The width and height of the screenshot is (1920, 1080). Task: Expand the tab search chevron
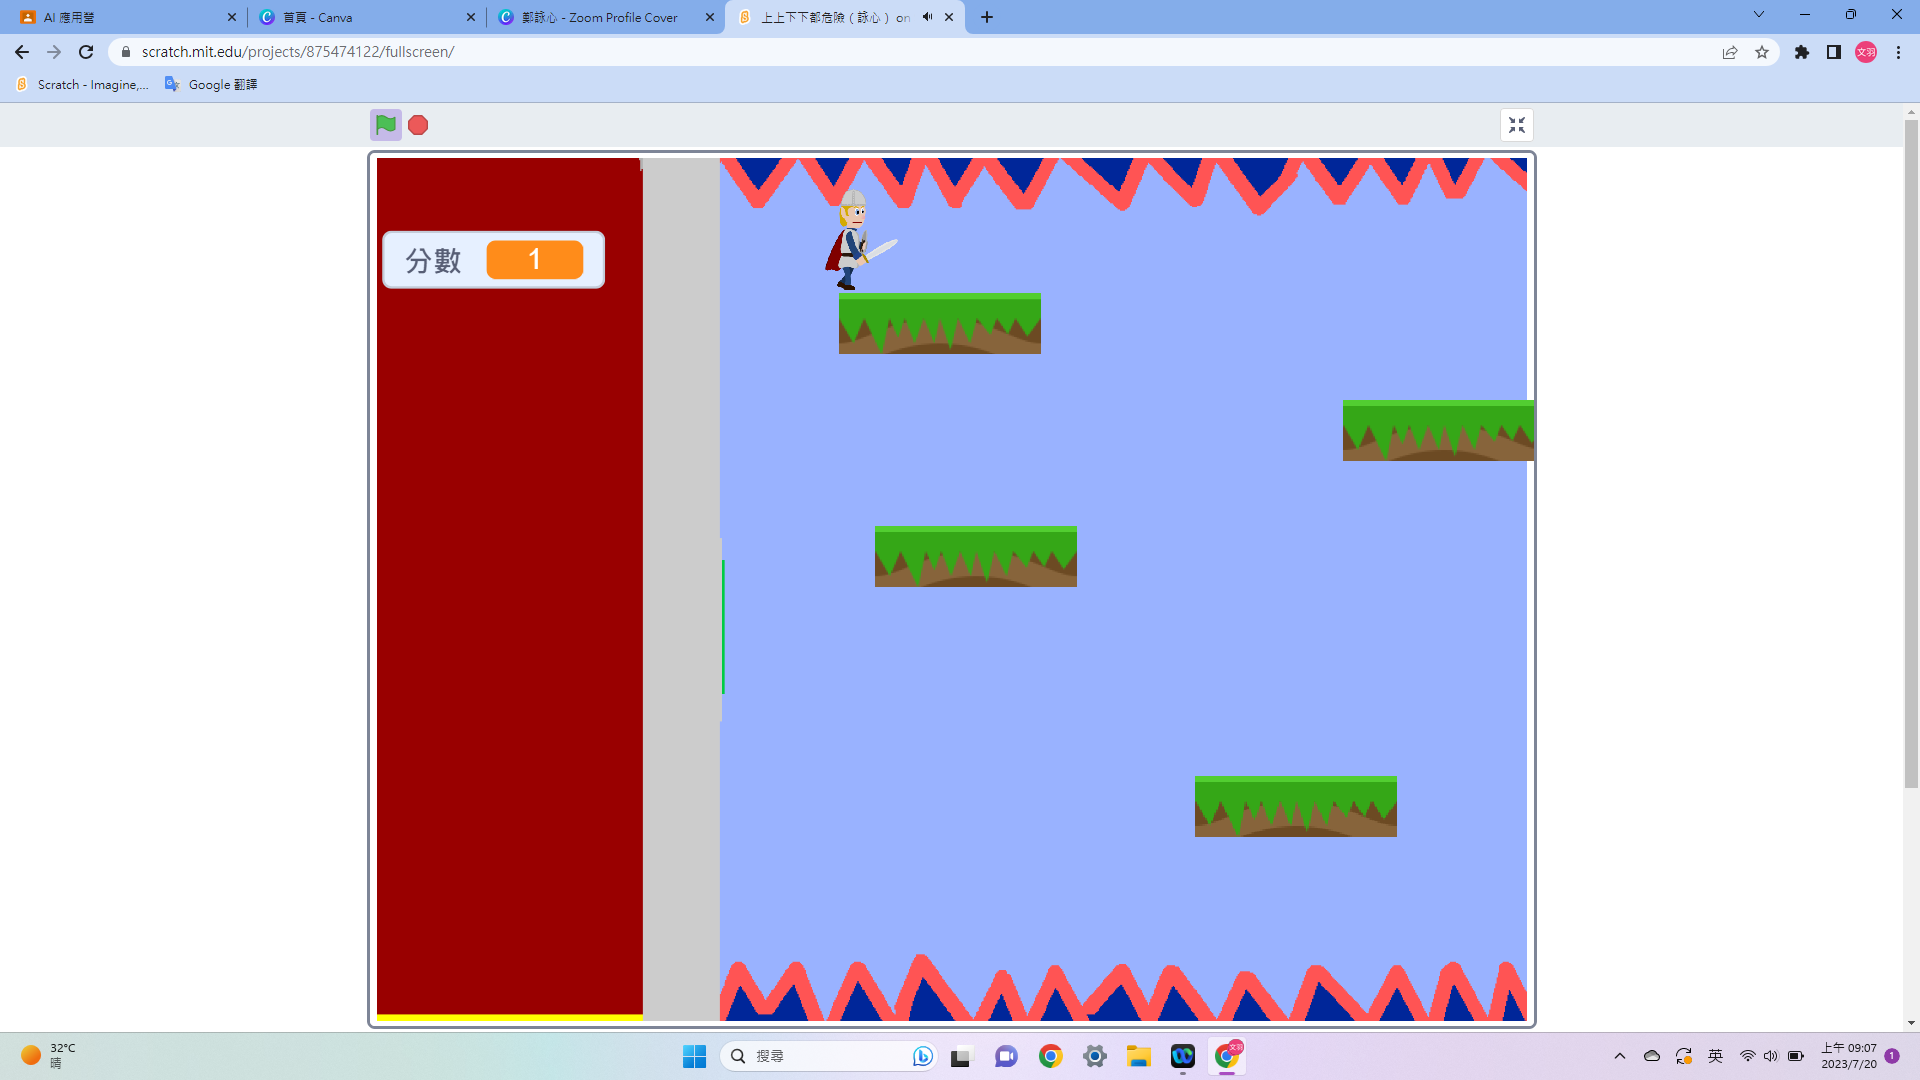pos(1759,15)
